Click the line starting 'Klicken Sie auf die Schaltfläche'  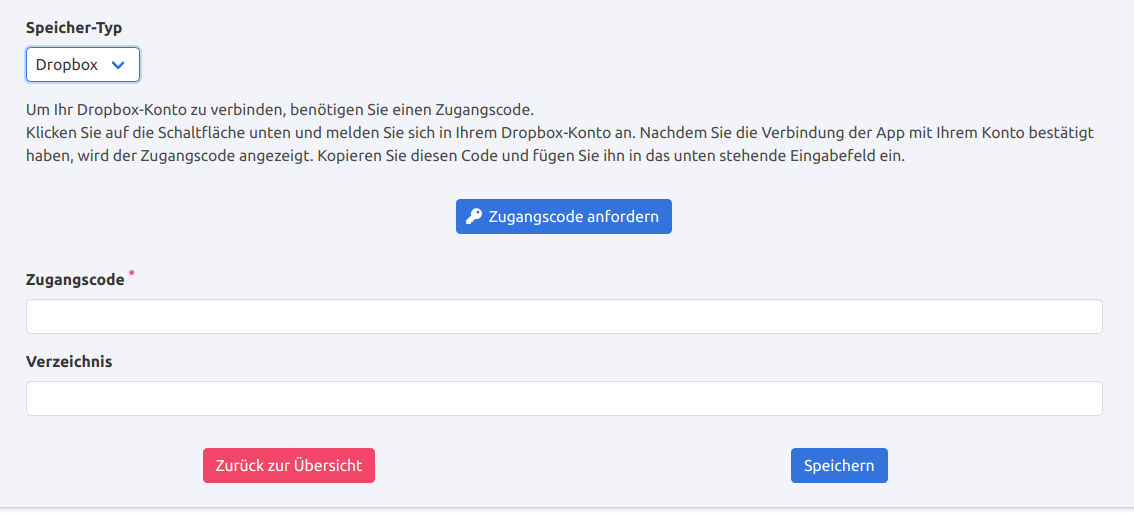click(x=560, y=133)
